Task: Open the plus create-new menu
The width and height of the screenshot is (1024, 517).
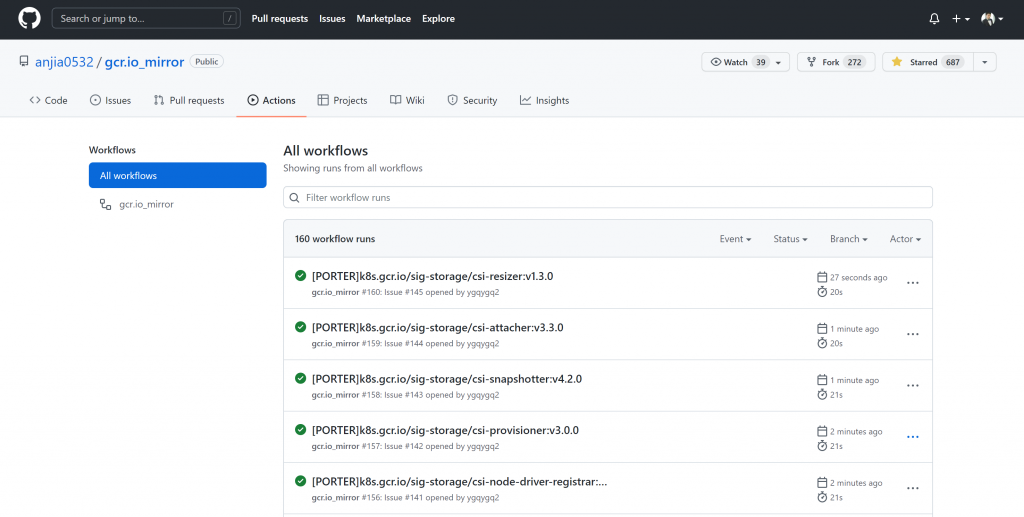Action: [x=960, y=19]
